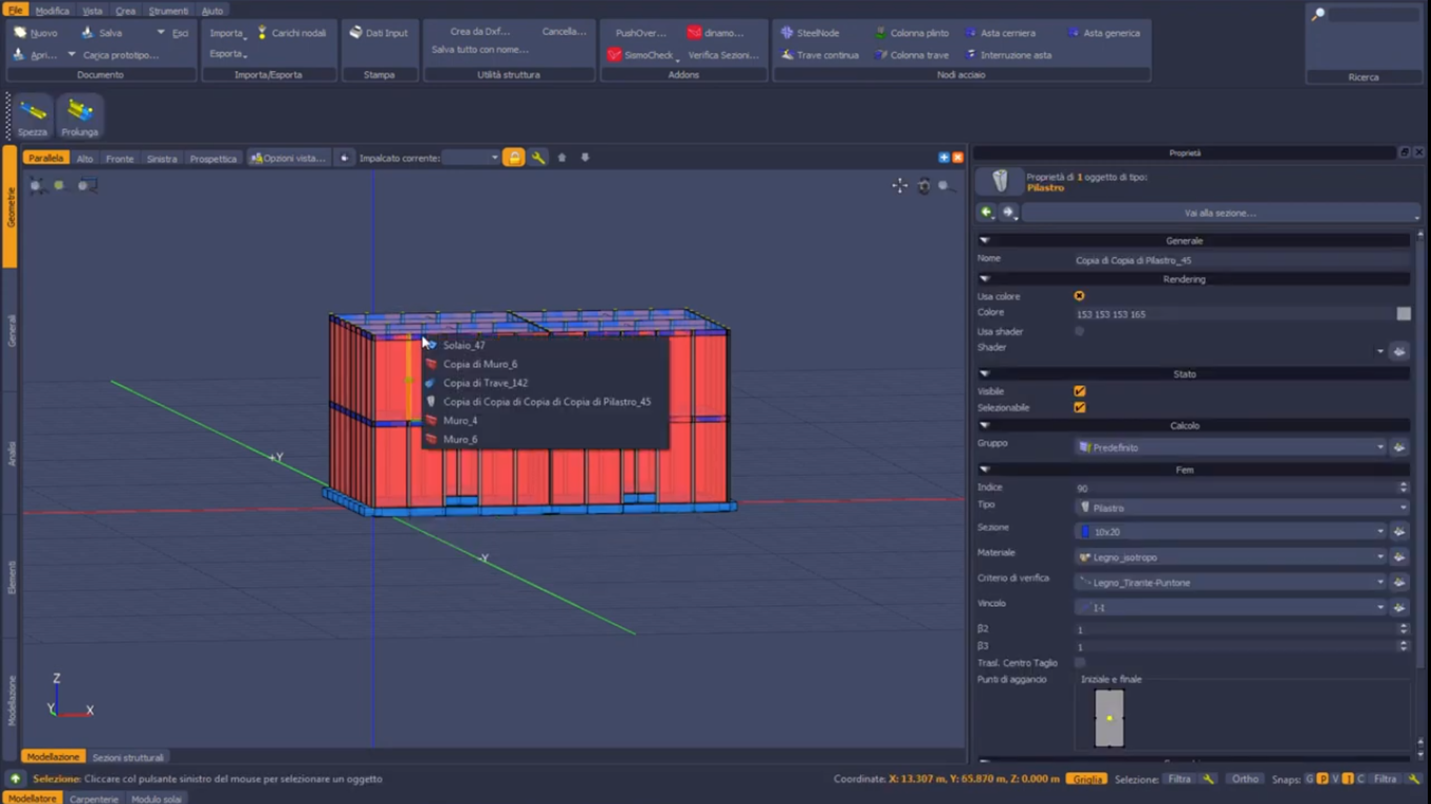The image size is (1431, 804).
Task: Toggle the G snap button
Action: [1309, 779]
